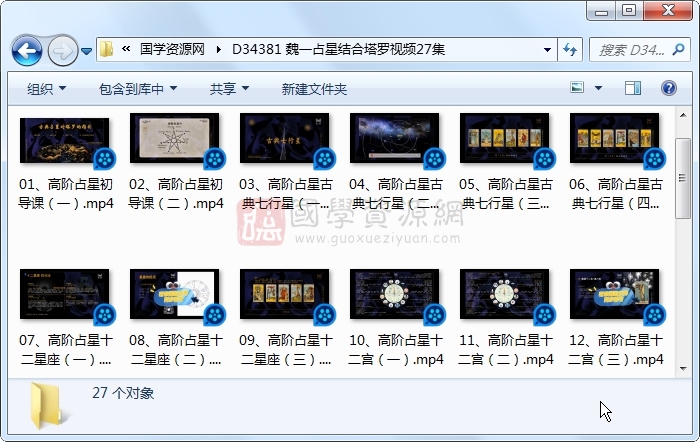
Task: Select video thumbnail 03、高阶占星古典七行星
Action: (285, 138)
